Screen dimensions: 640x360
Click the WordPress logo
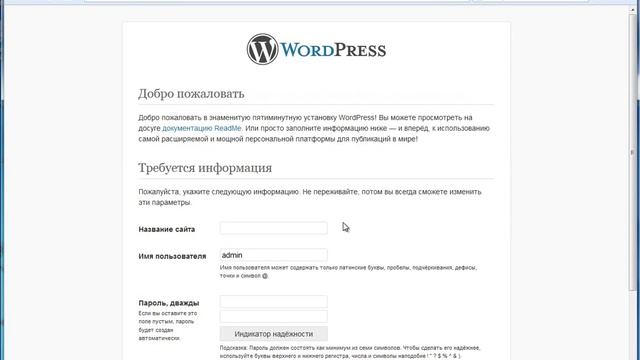click(316, 49)
